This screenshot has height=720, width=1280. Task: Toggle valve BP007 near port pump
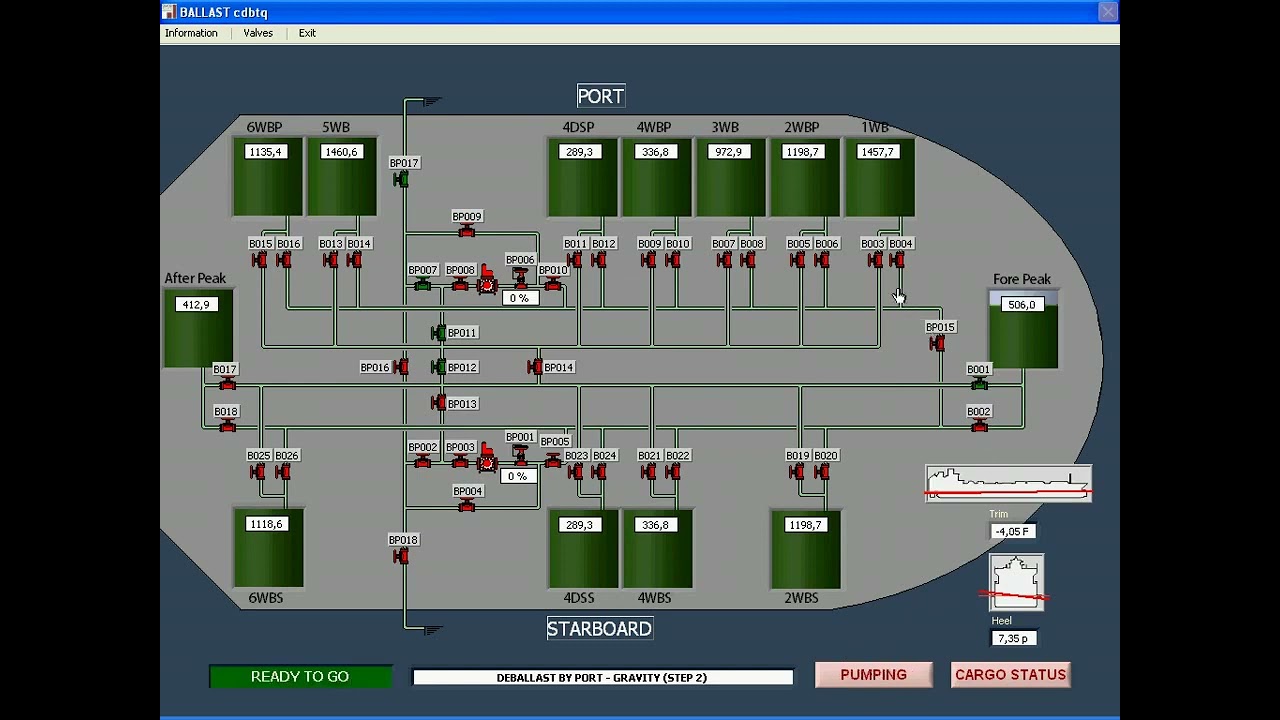point(422,285)
